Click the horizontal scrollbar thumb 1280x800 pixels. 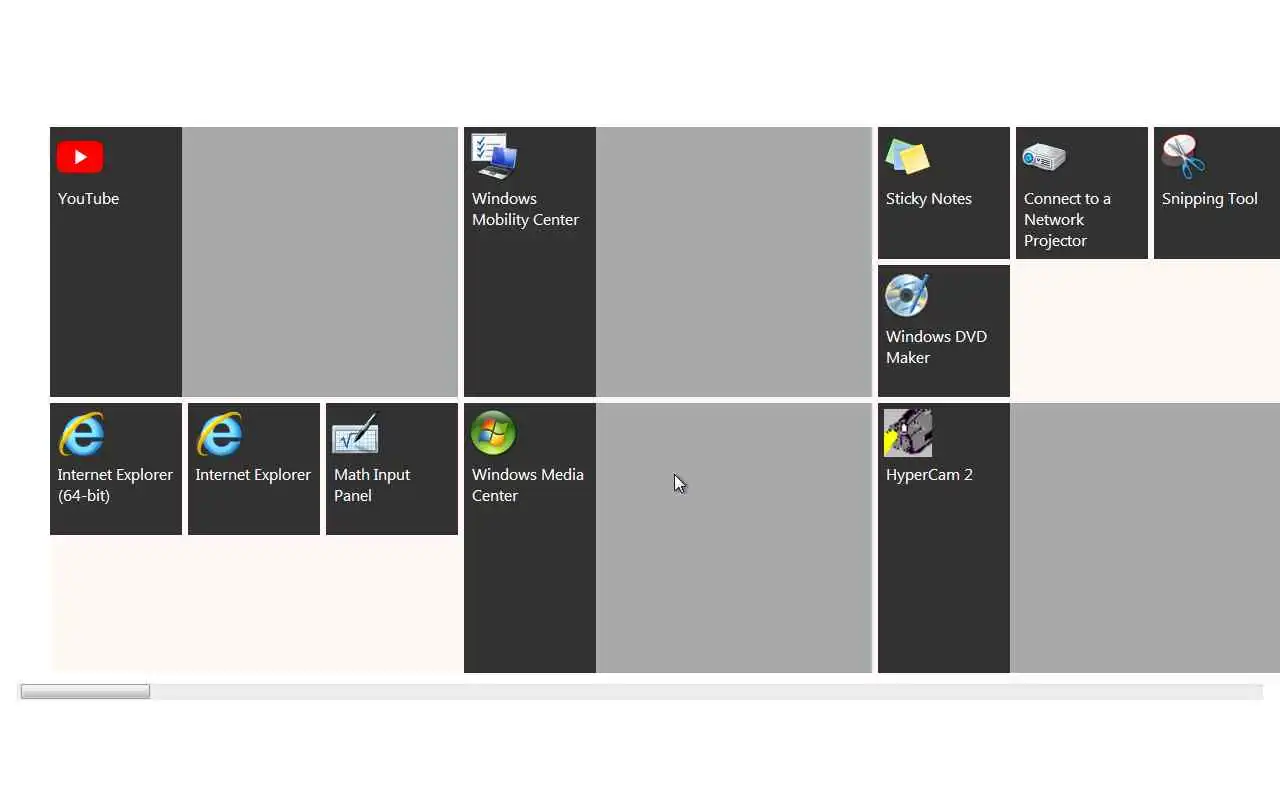[85, 691]
